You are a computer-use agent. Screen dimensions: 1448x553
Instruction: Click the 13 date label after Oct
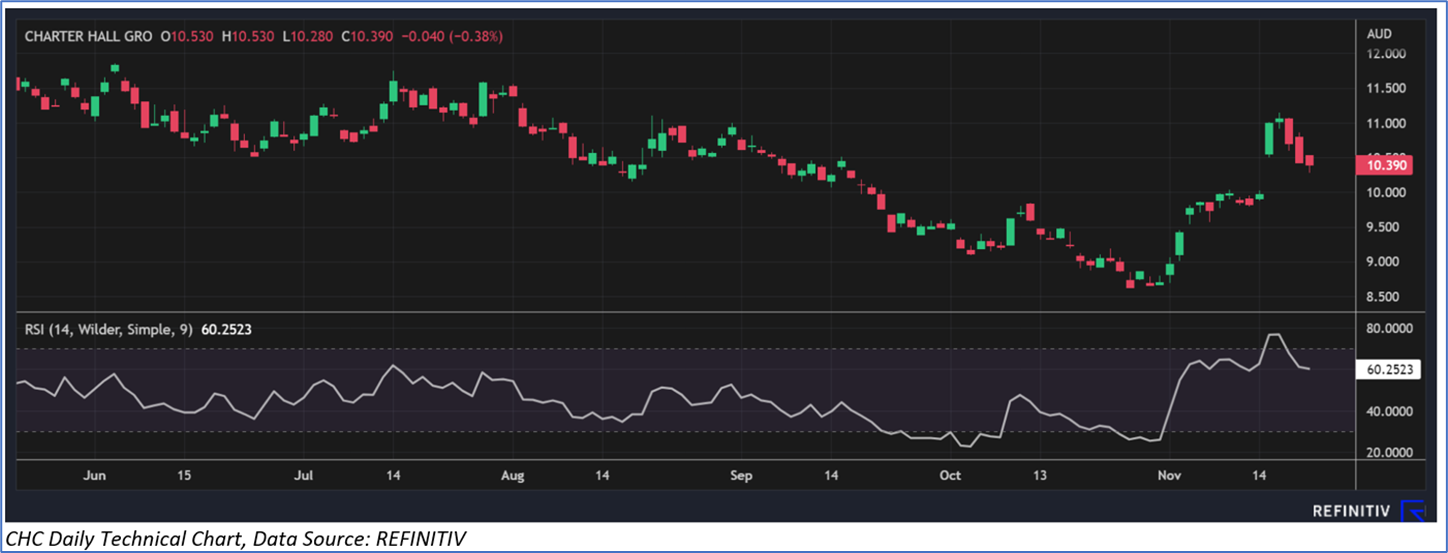(x=1042, y=476)
